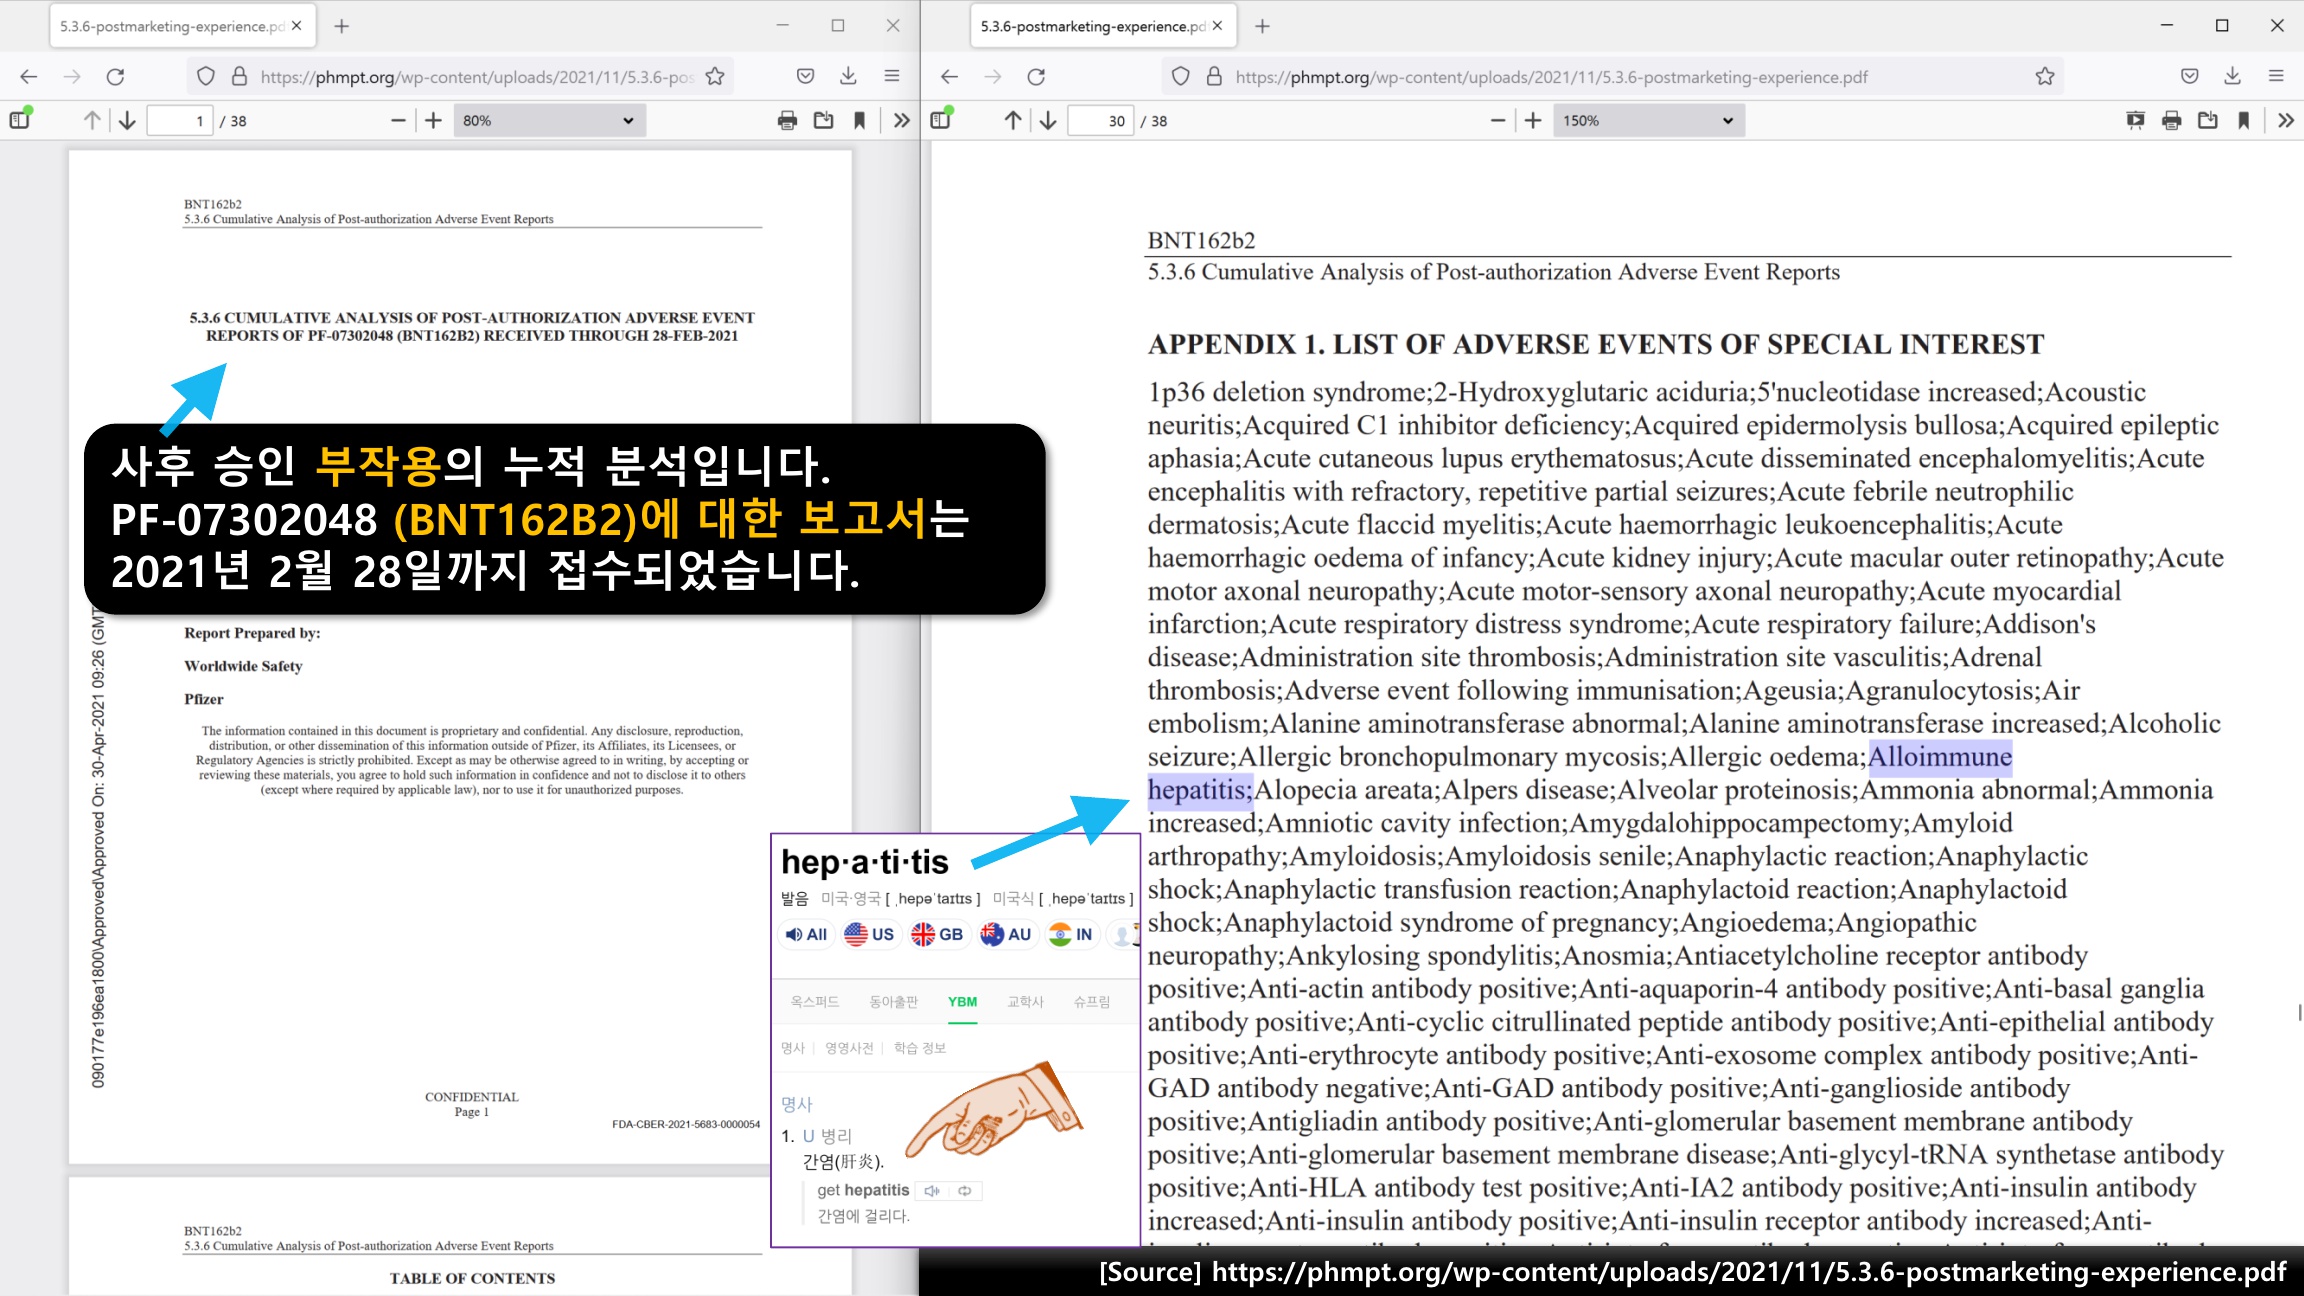Play audio for example 'get hepatitis'

[932, 1190]
